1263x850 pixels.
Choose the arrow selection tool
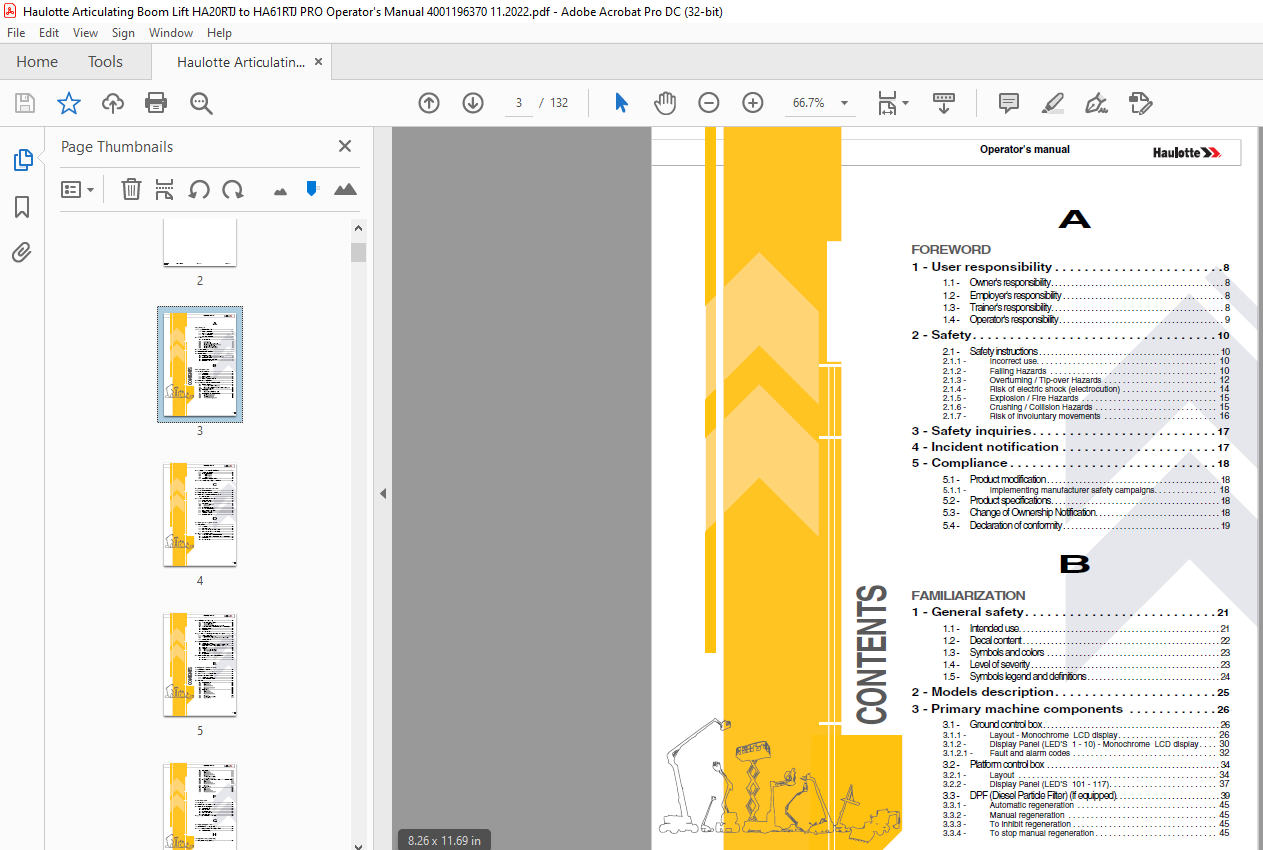[621, 103]
